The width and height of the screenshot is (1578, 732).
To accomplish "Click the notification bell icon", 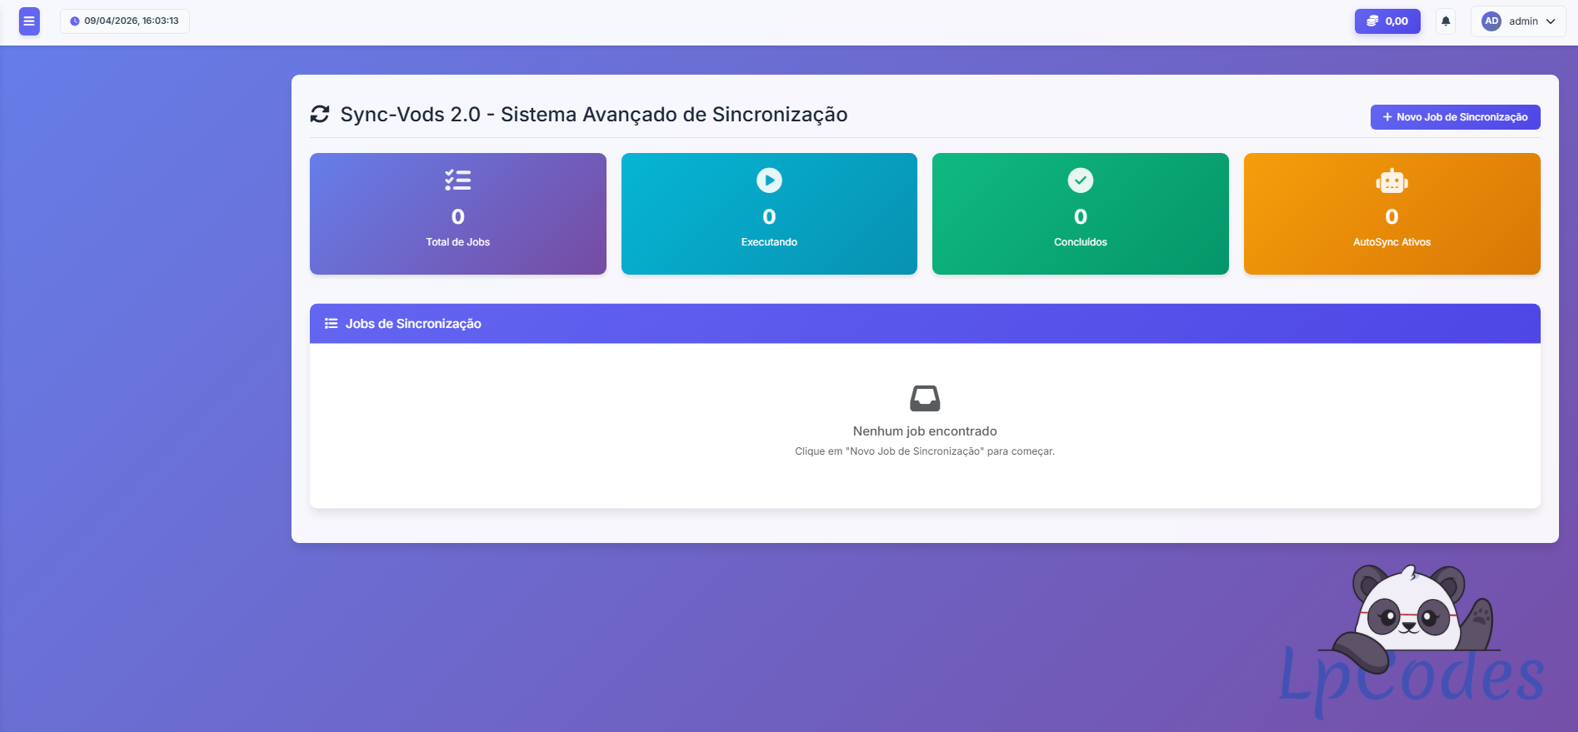I will 1445,21.
